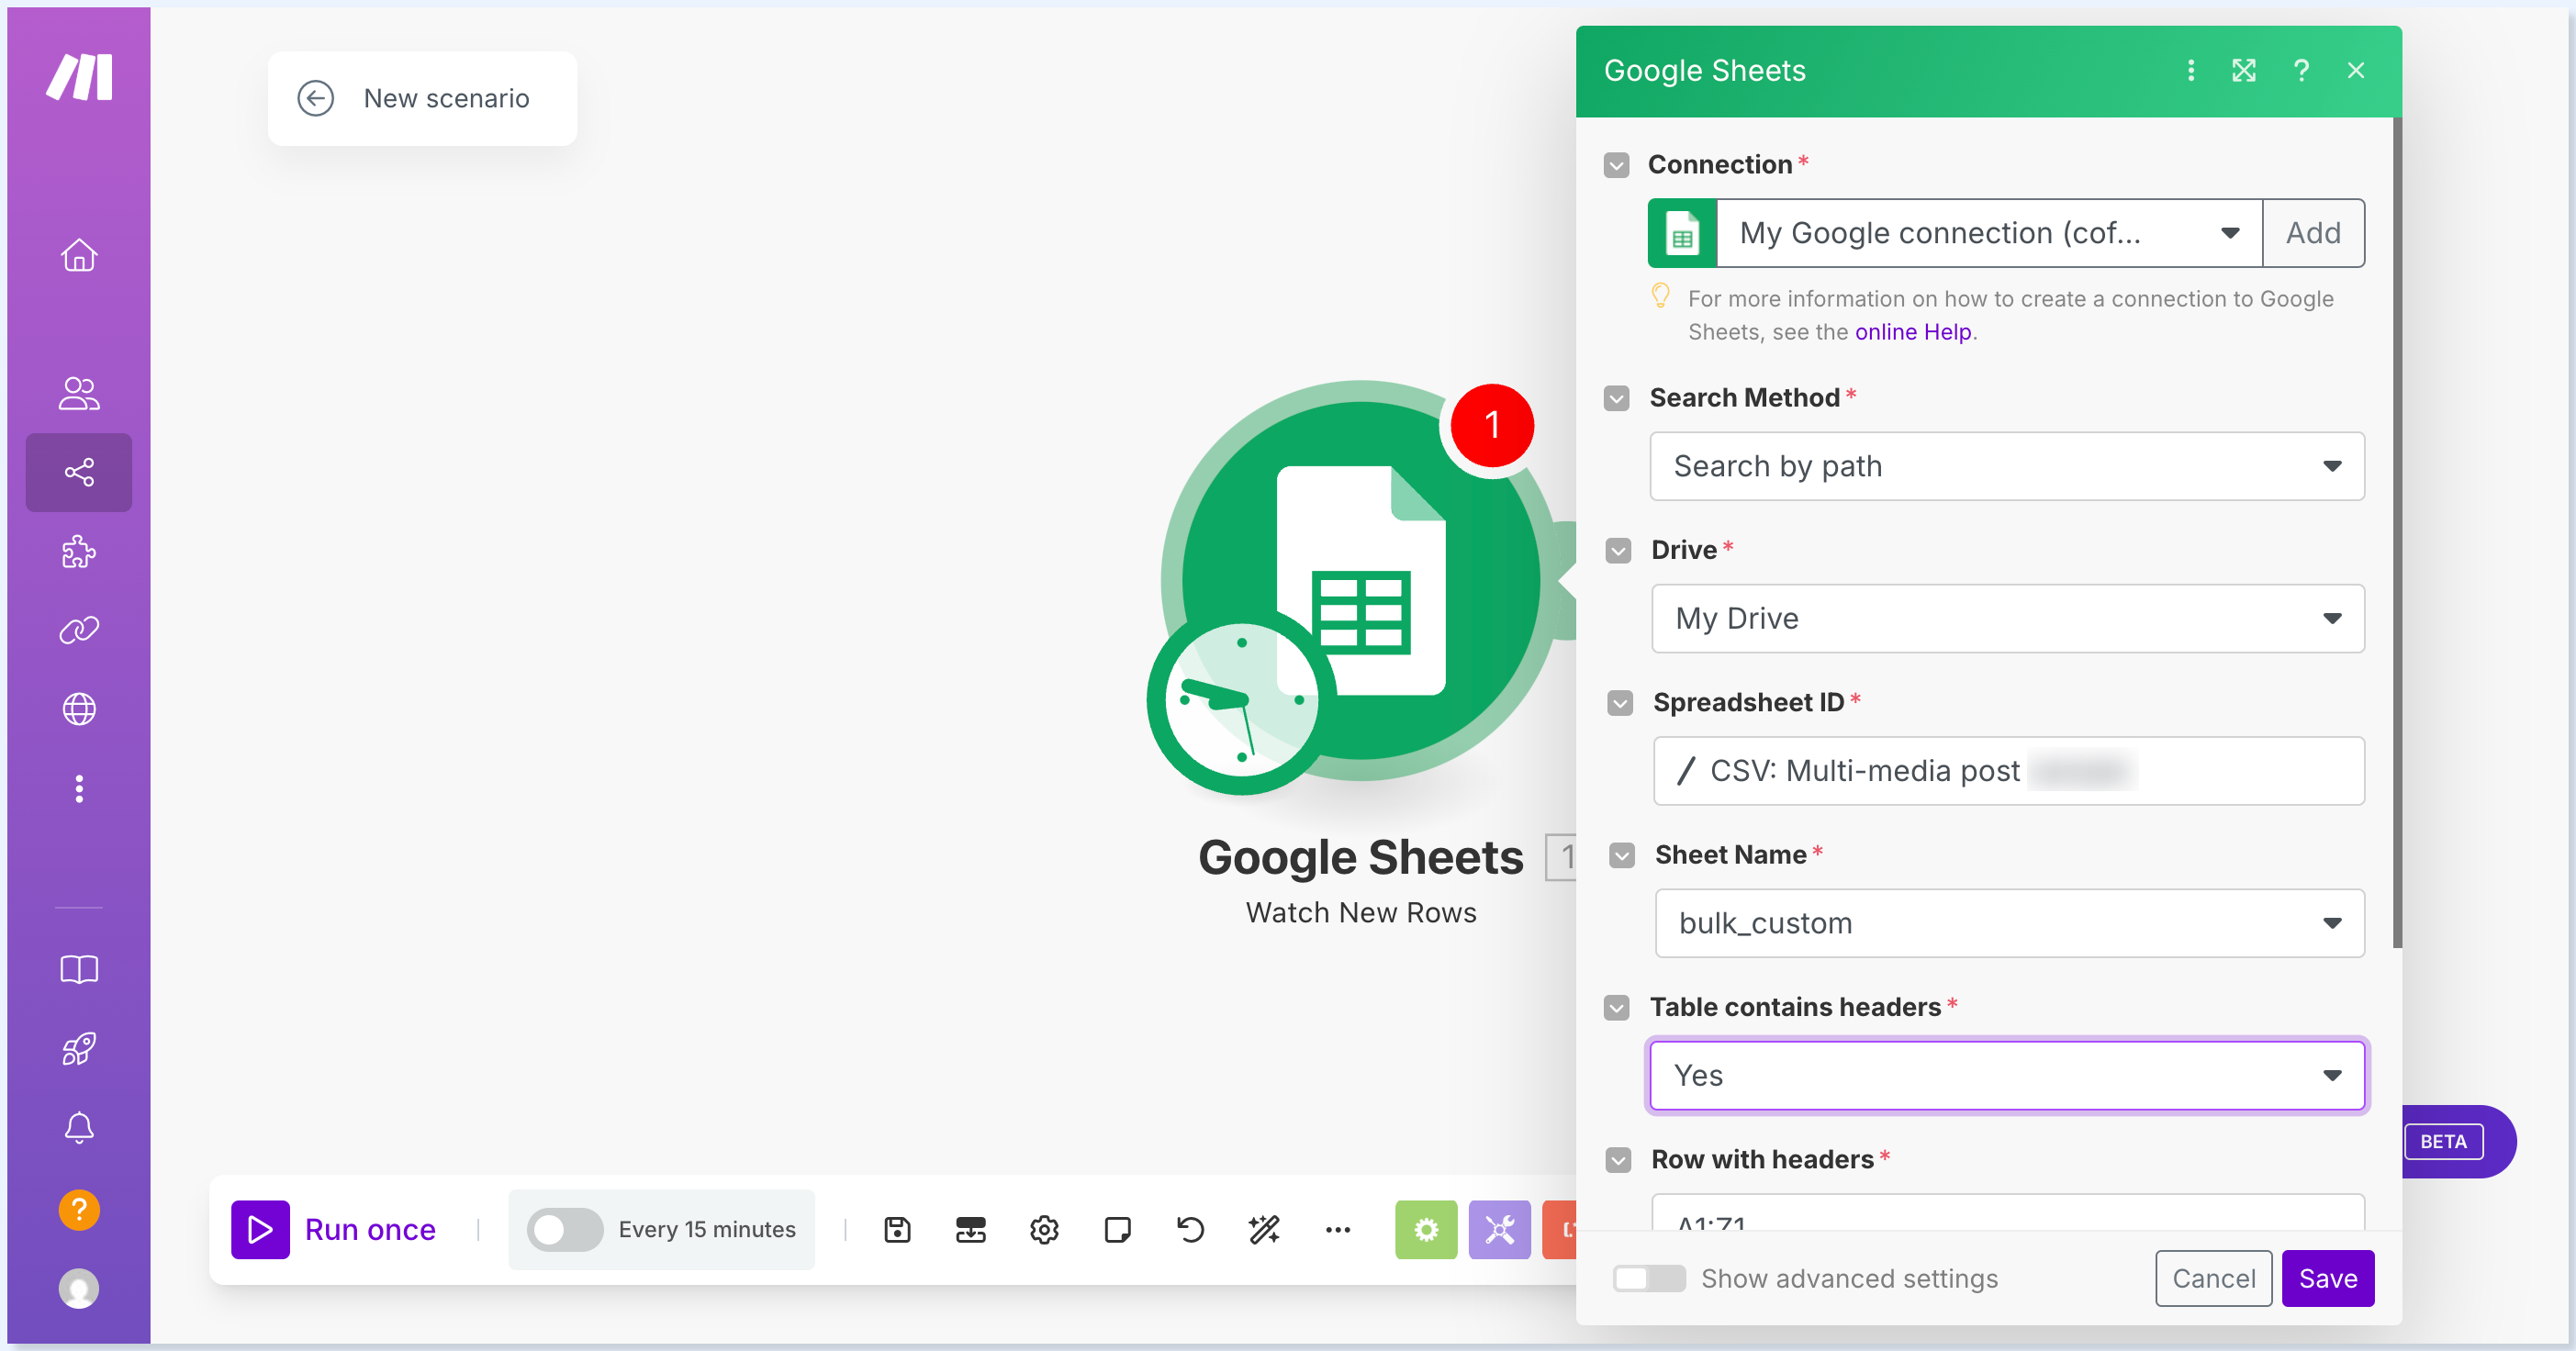Go back using the arrow next to New scenario
The height and width of the screenshot is (1351, 2576).
[x=315, y=98]
